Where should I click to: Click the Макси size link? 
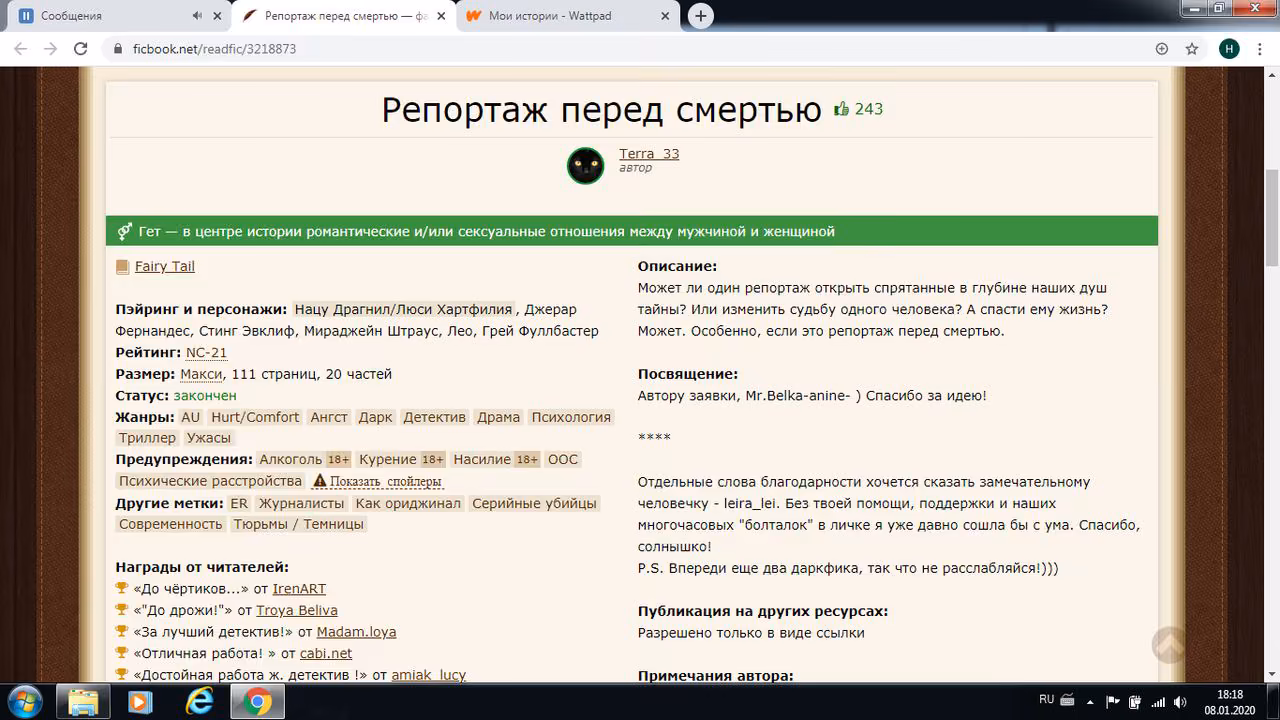coord(202,374)
